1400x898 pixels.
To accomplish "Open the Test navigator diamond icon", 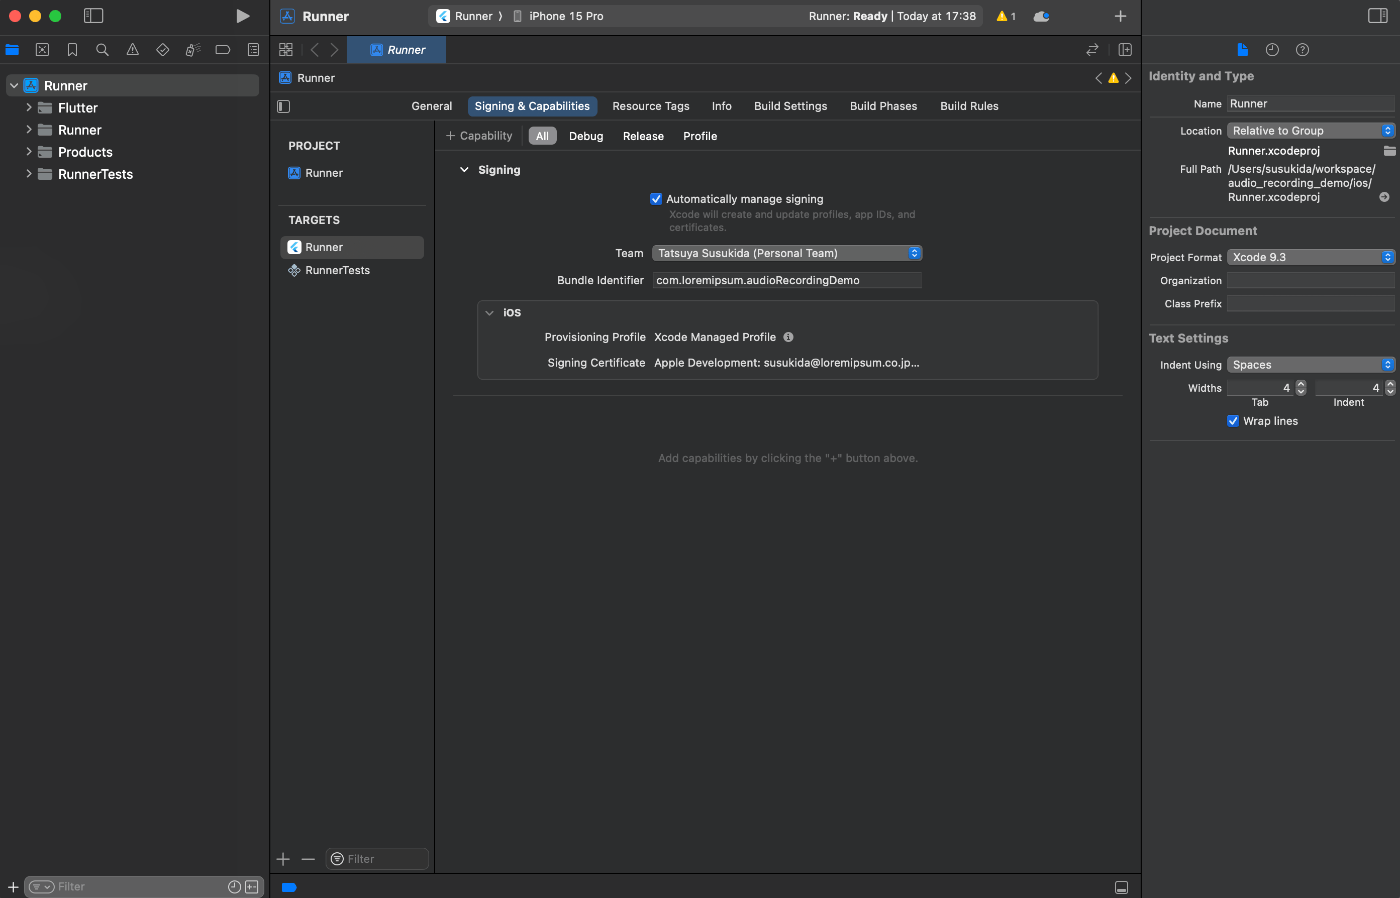I will coord(162,49).
